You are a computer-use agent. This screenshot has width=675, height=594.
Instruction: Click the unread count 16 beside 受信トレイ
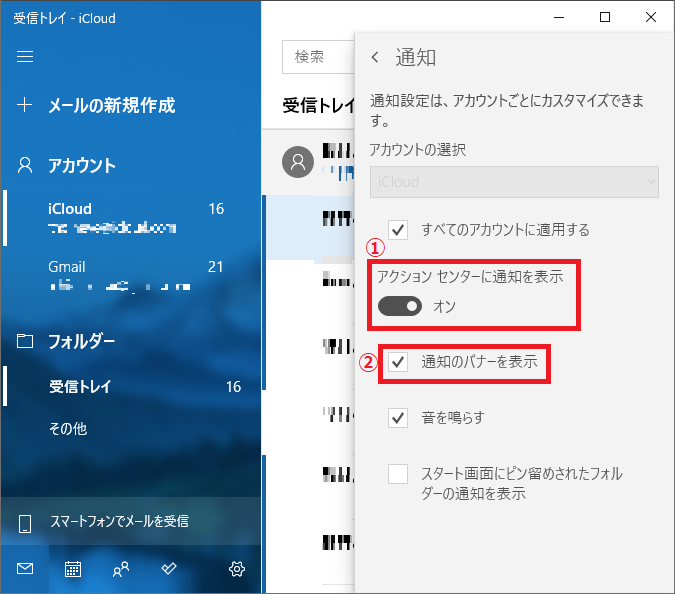click(x=234, y=387)
